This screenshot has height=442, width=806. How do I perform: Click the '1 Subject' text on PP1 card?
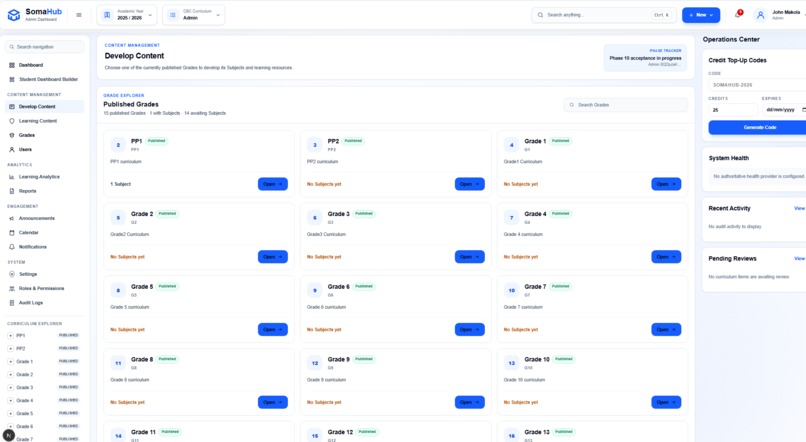pyautogui.click(x=121, y=184)
